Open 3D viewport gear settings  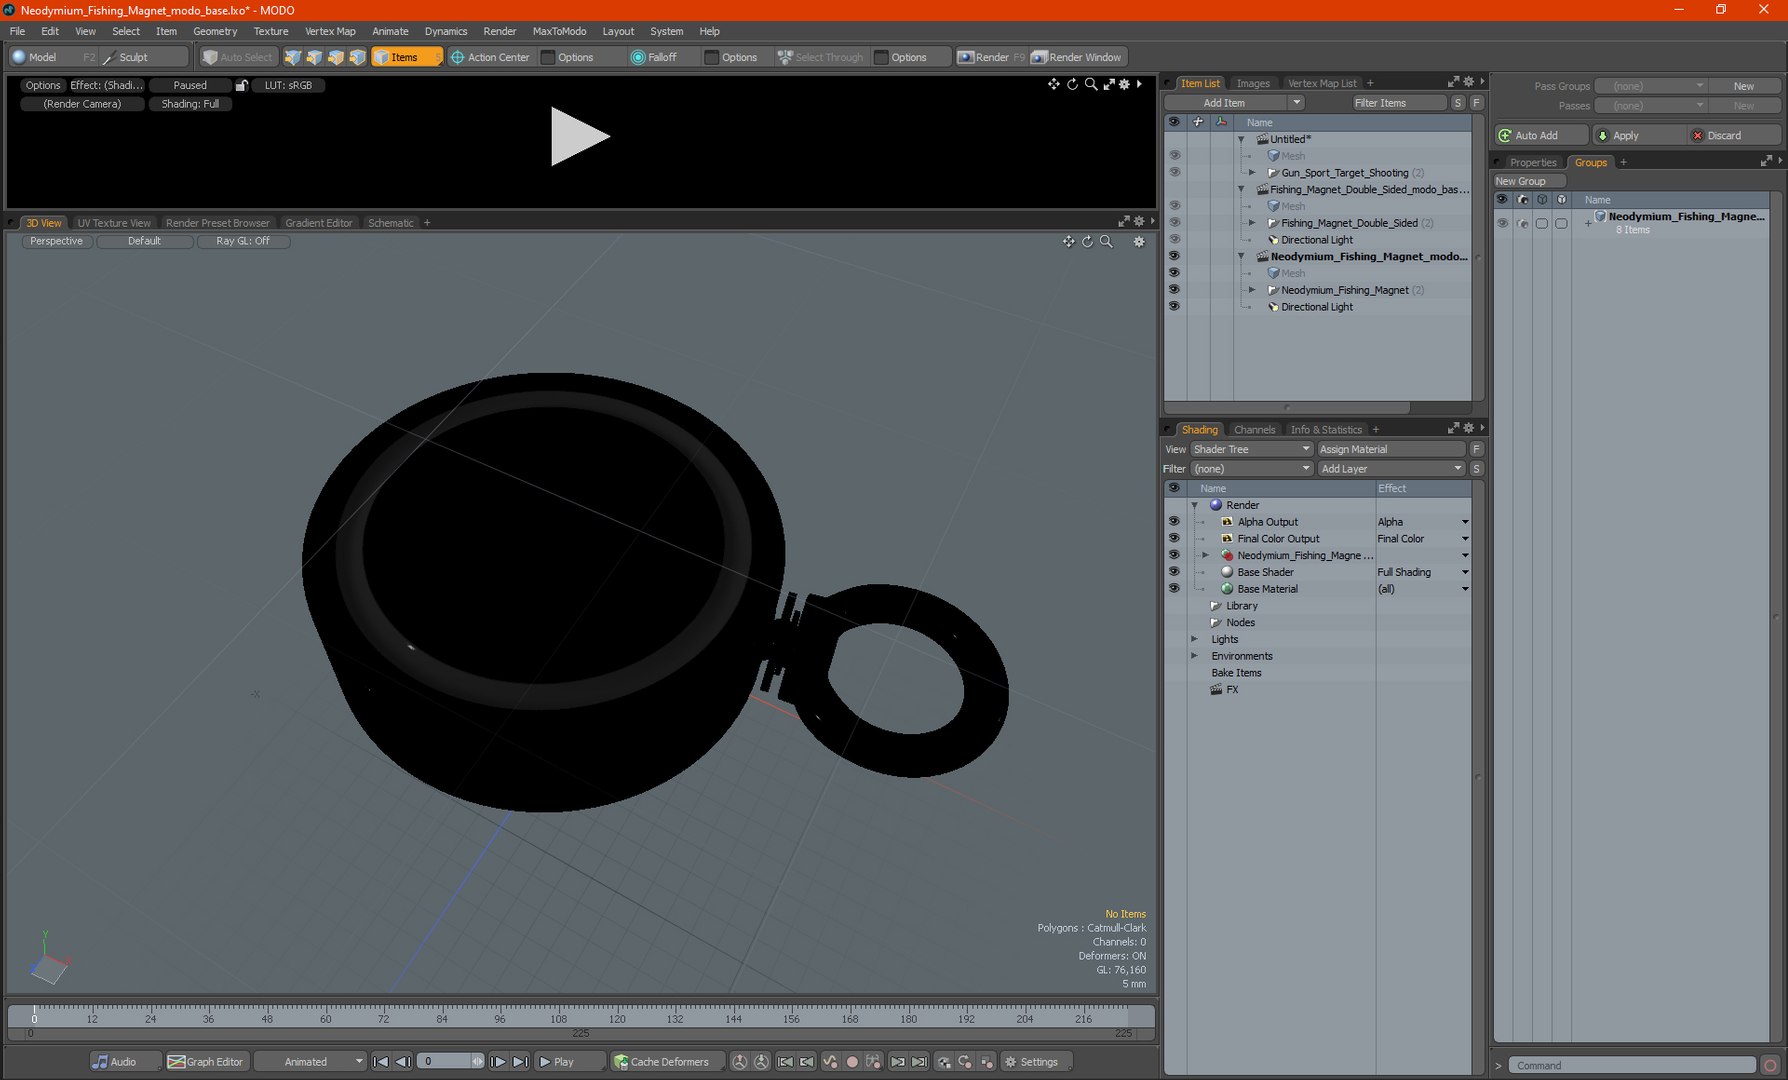pyautogui.click(x=1139, y=241)
